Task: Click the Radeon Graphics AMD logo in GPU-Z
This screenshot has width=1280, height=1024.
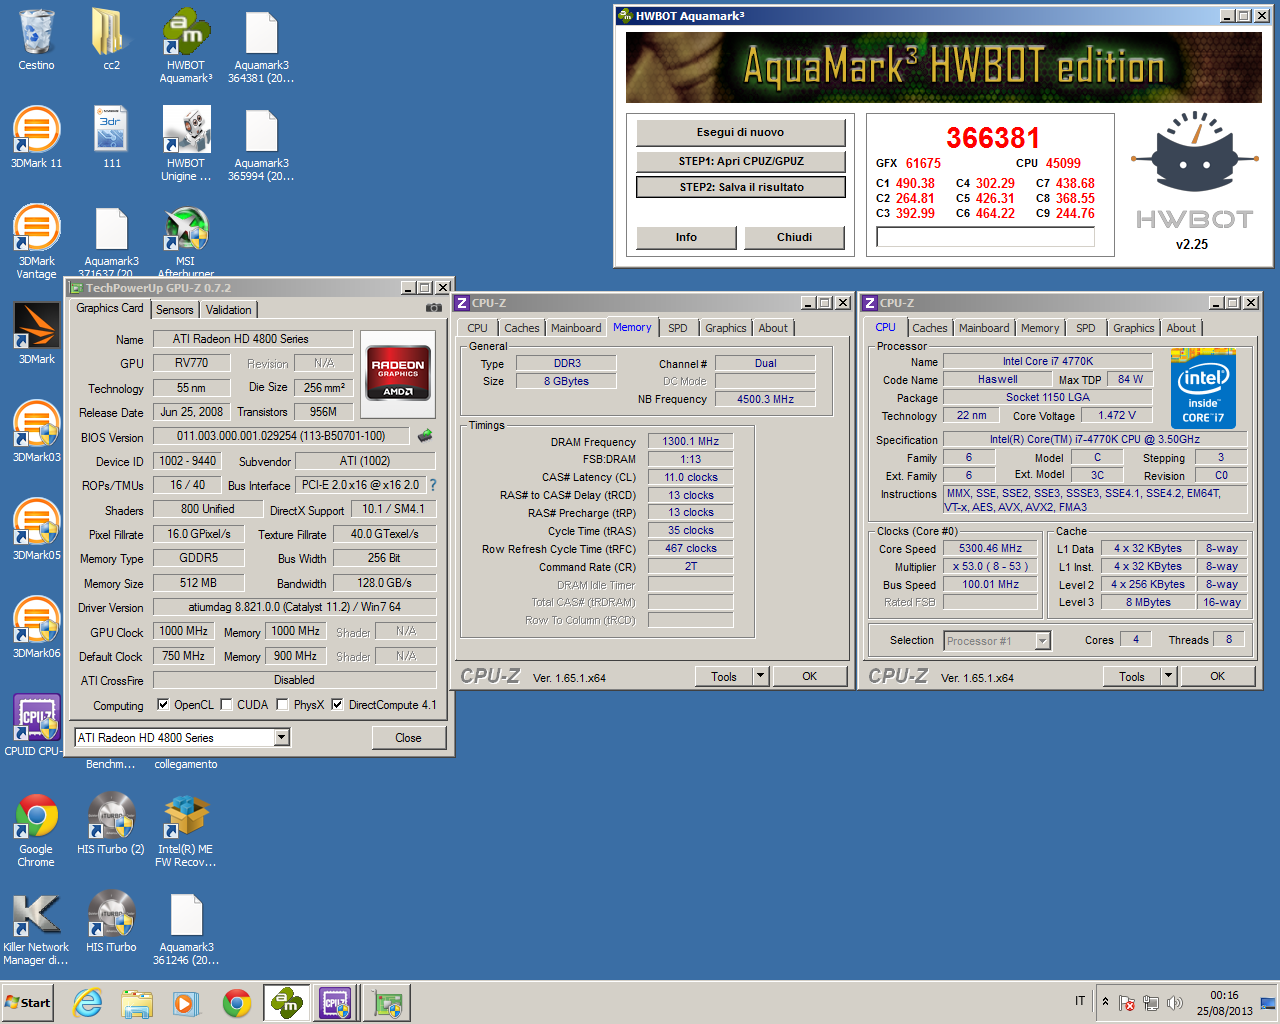Action: pos(398,373)
